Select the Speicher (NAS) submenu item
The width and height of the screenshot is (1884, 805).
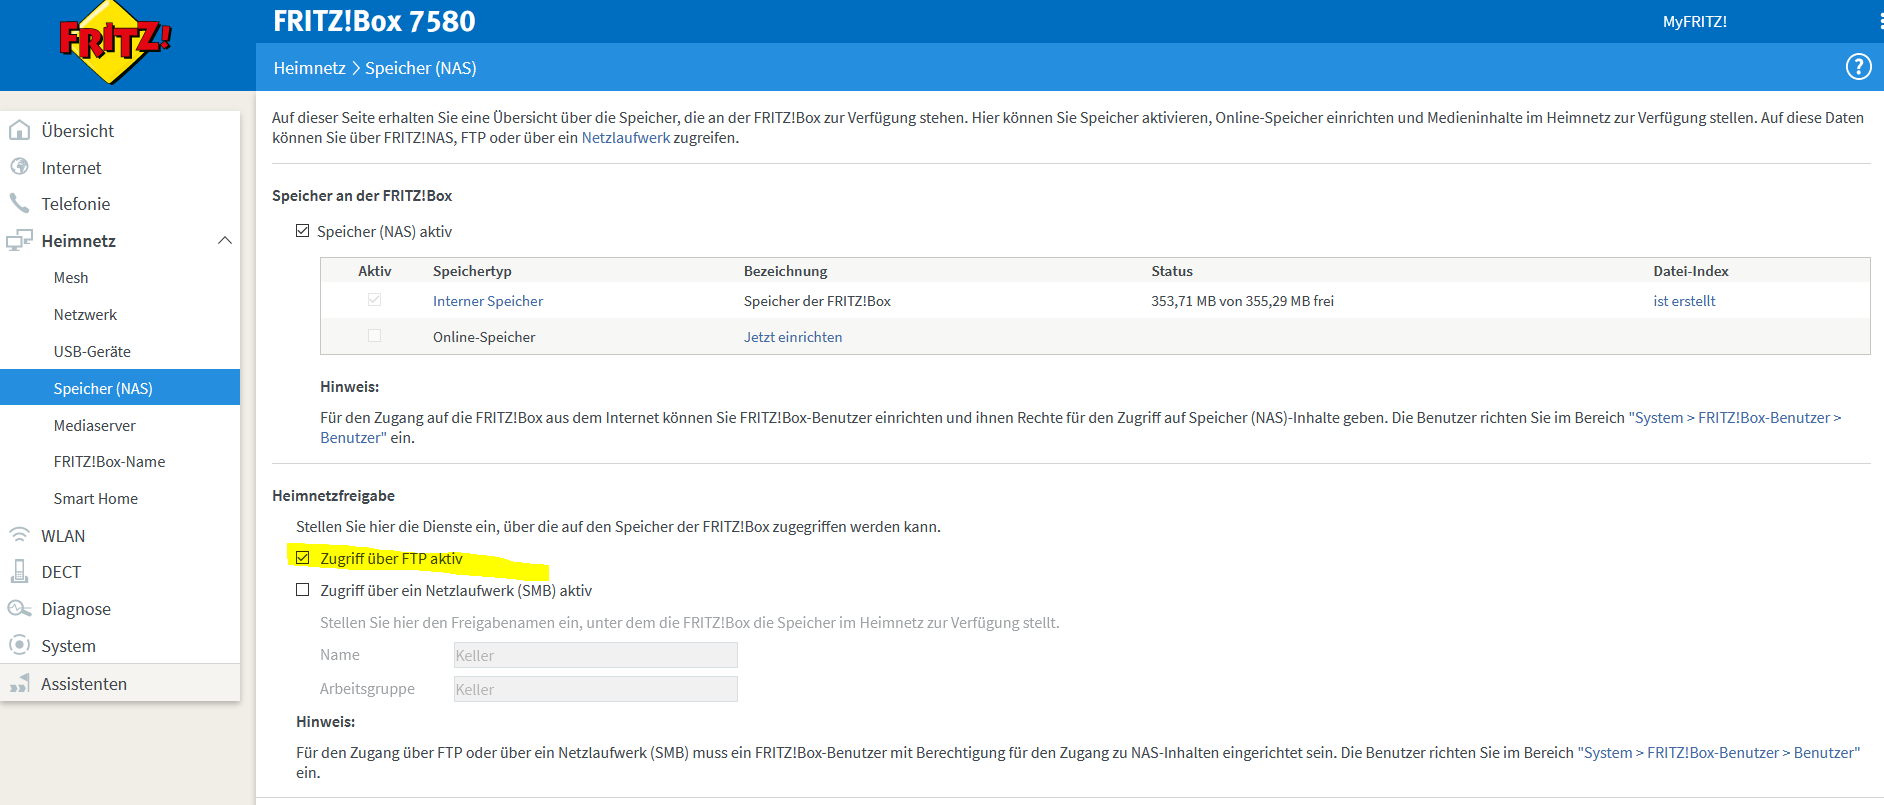[120, 388]
